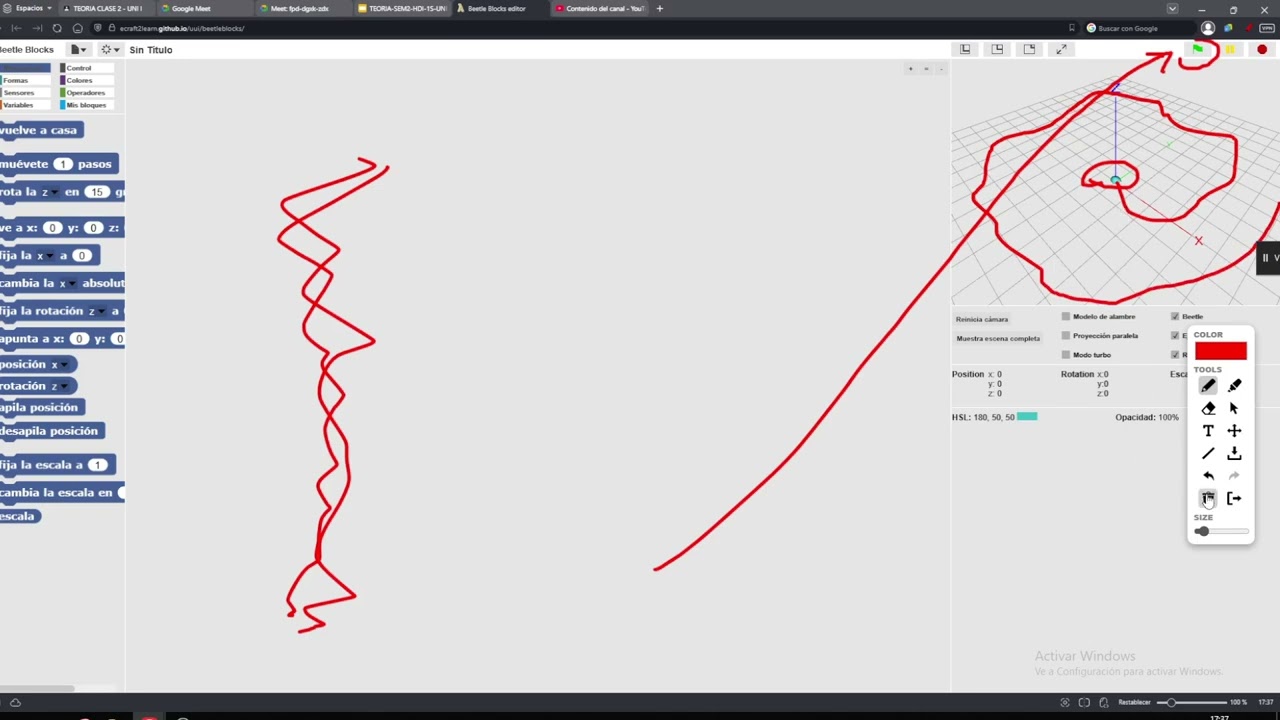This screenshot has height=720, width=1280.
Task: Open a new browser tab
Action: 659,8
